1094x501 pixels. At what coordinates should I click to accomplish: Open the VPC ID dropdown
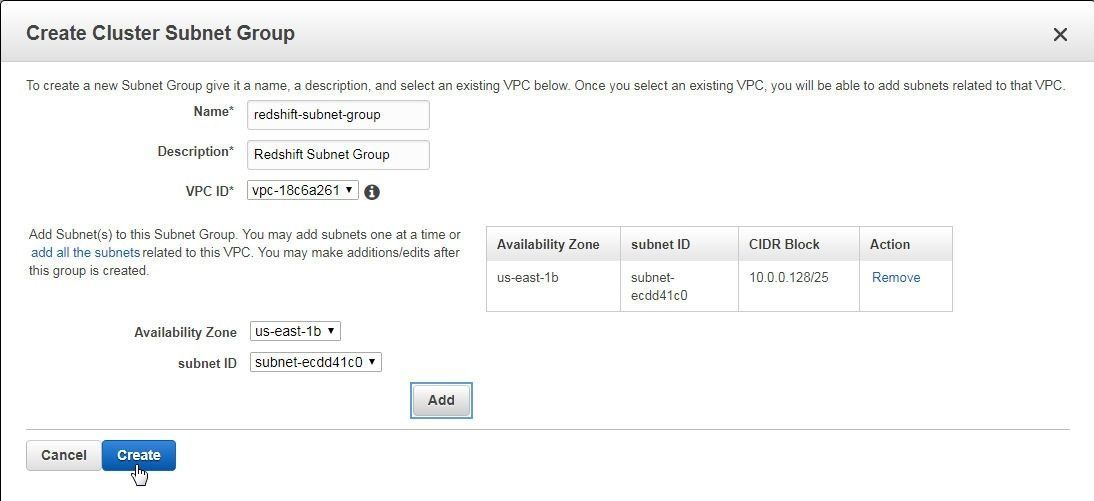point(302,190)
